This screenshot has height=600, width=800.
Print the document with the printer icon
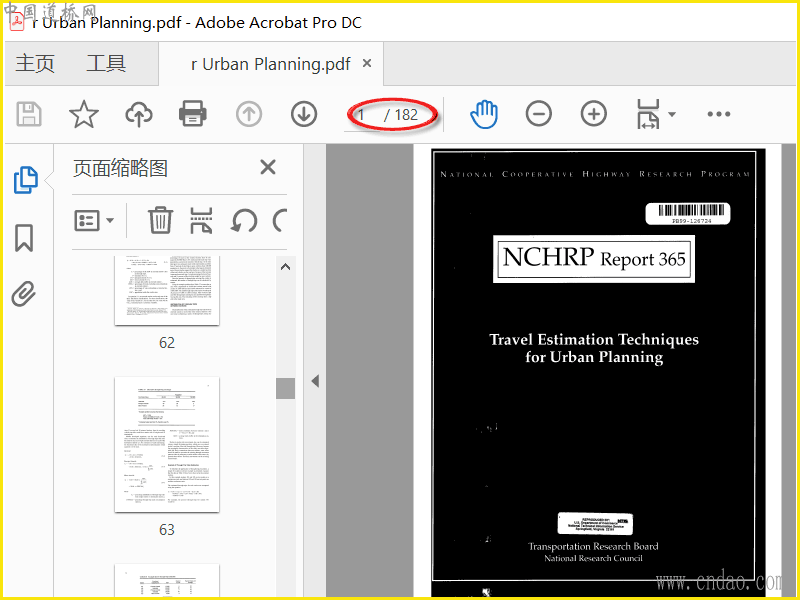[193, 113]
